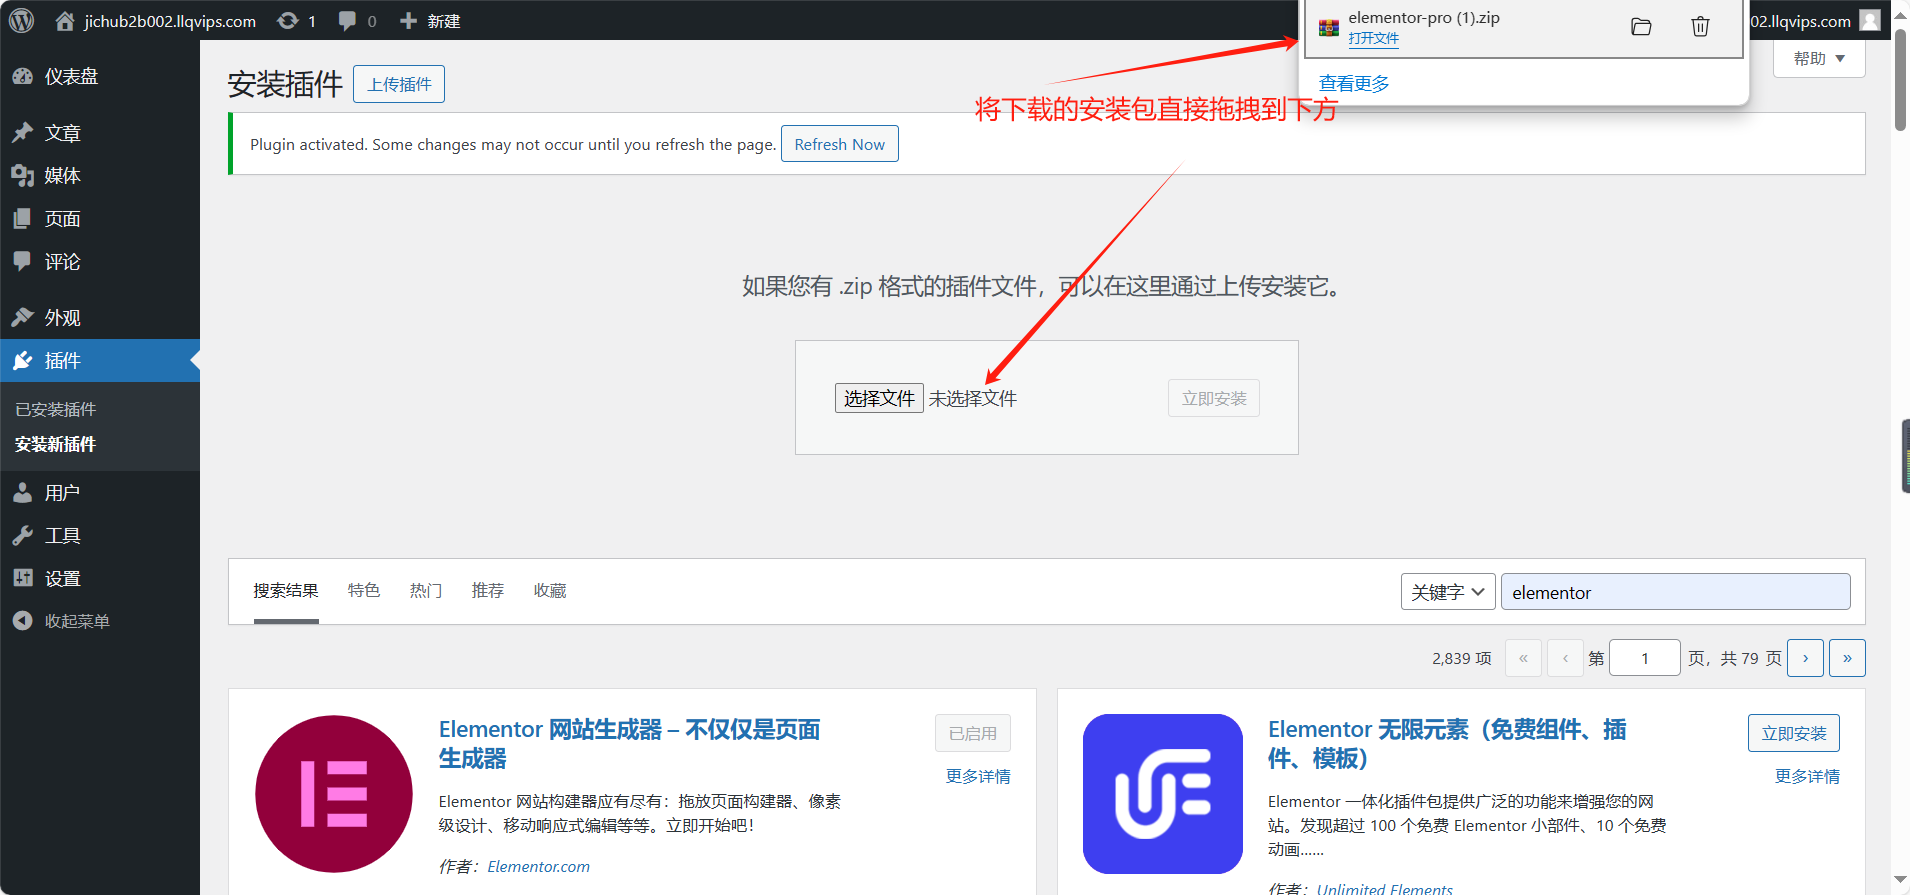This screenshot has width=1910, height=895.
Task: Open the 关键字 search type dropdown
Action: coord(1448,592)
